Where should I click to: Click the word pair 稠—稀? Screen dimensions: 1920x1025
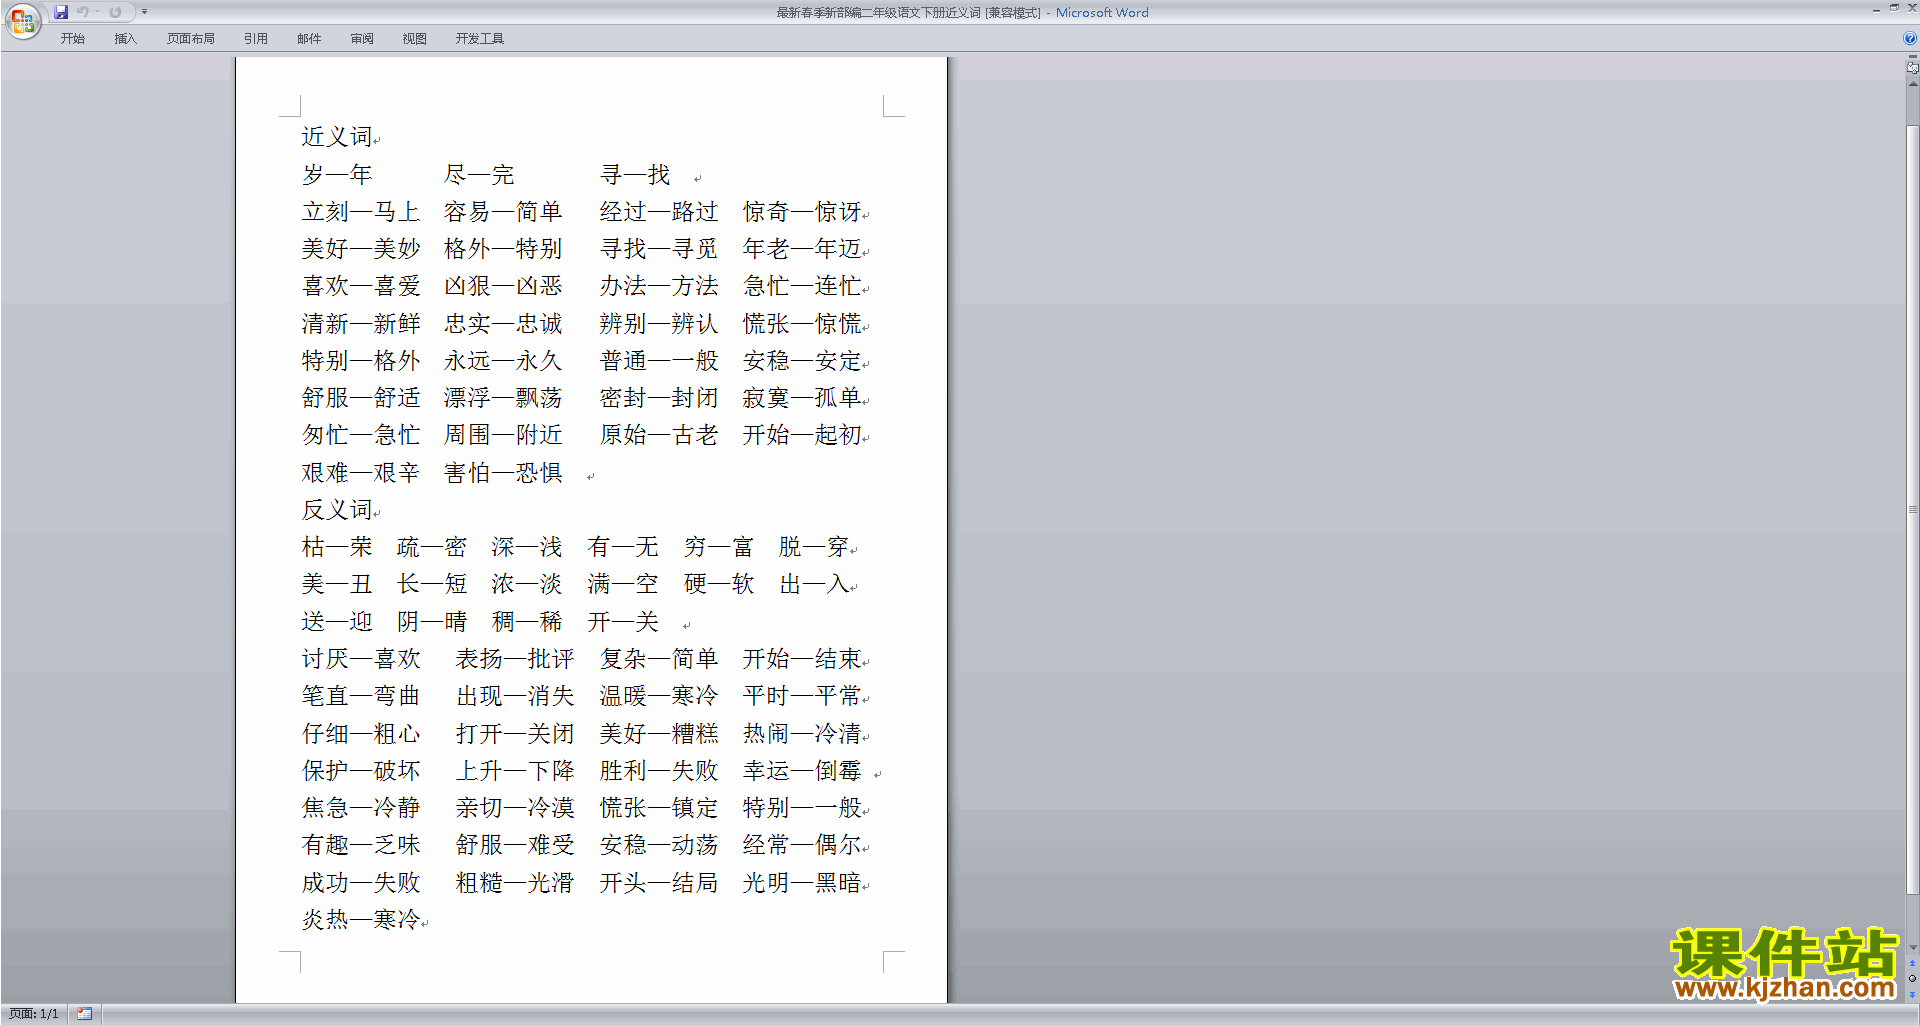(x=527, y=622)
